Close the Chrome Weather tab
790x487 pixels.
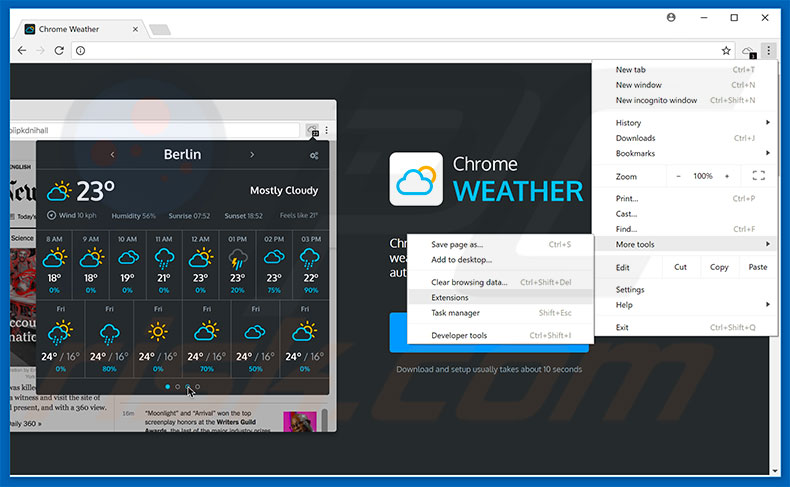[x=135, y=29]
